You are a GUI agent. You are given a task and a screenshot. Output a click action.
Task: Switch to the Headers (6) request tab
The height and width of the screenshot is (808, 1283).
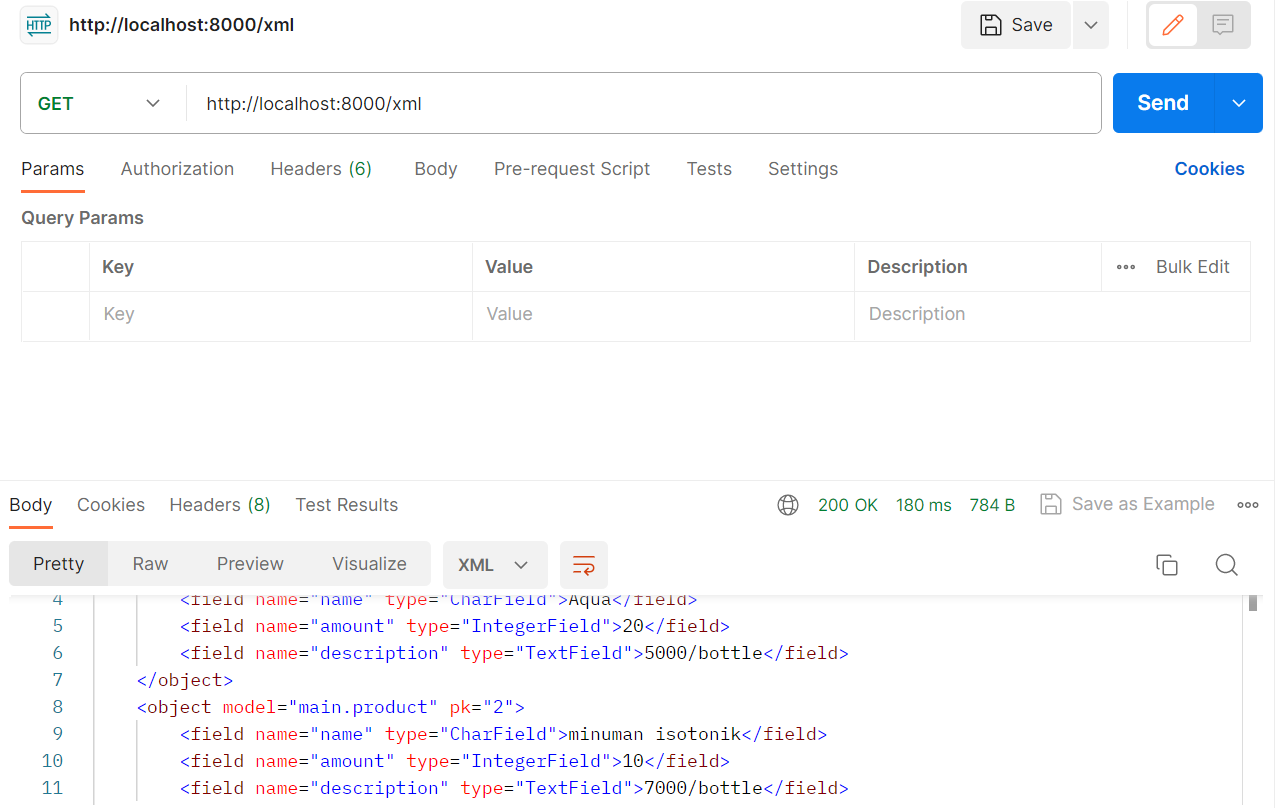tap(320, 168)
